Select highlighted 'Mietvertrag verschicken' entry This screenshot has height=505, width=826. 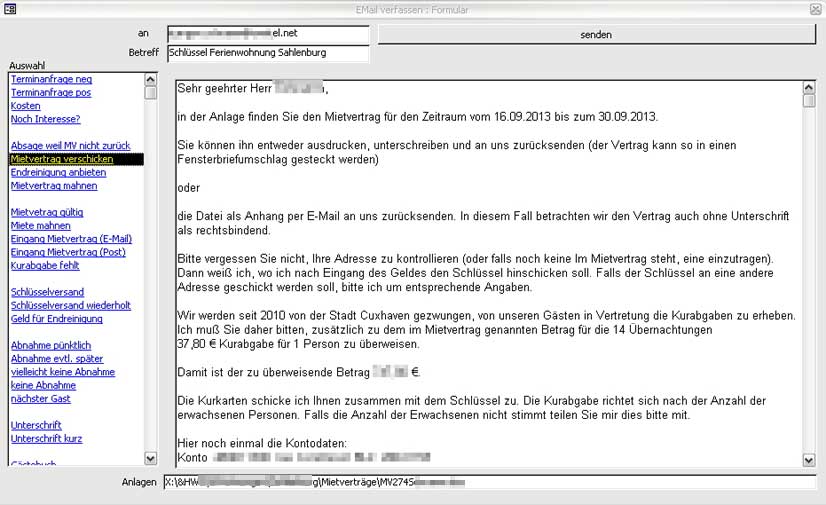tap(76, 159)
